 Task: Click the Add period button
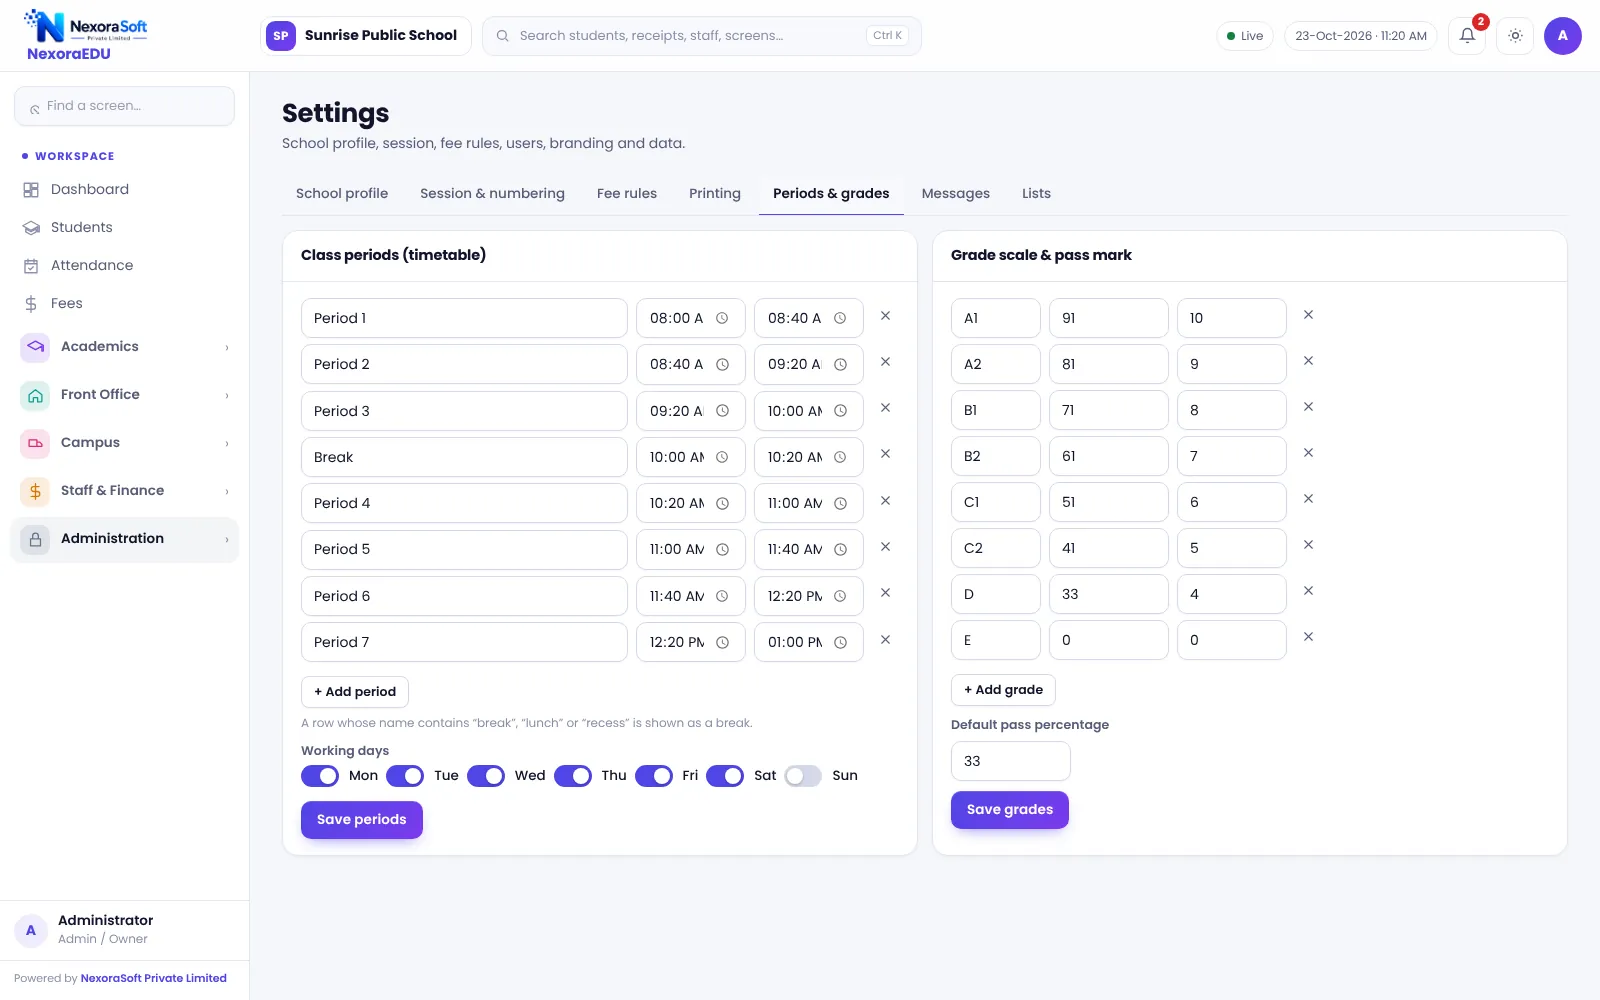(355, 692)
